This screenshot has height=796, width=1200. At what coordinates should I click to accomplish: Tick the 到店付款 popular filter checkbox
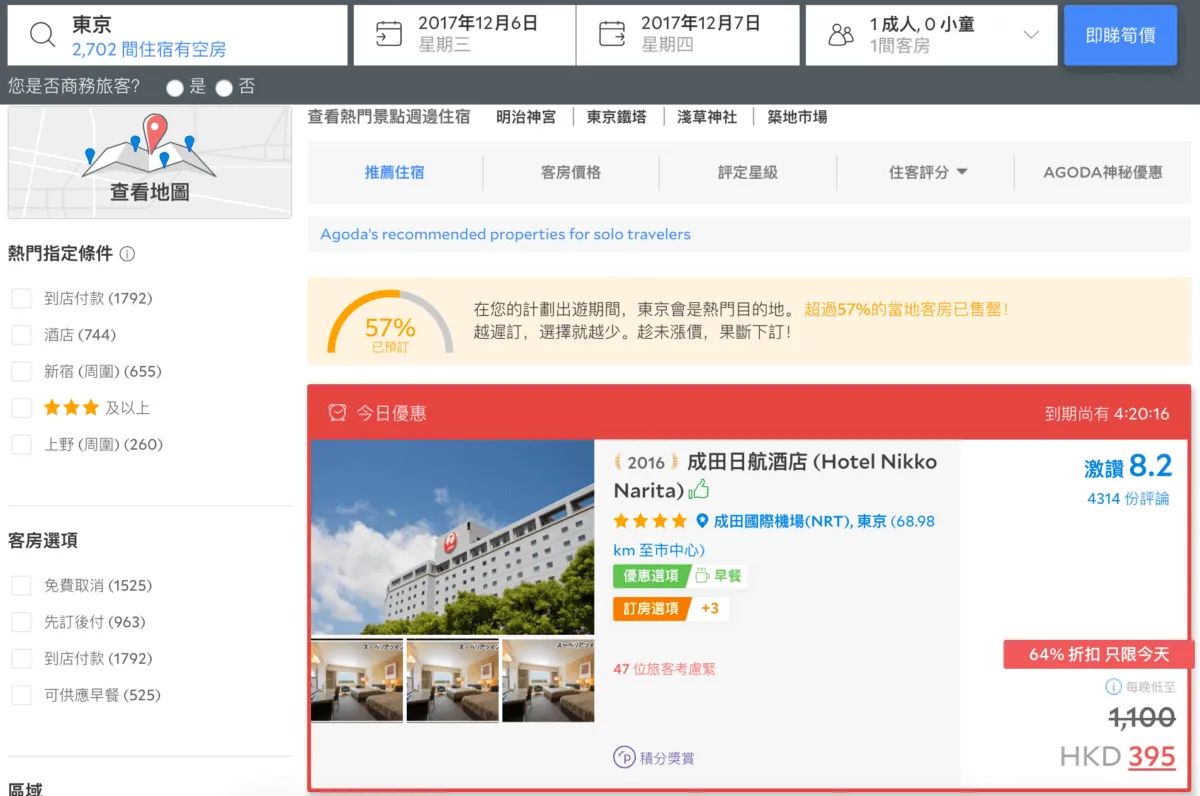(21, 298)
